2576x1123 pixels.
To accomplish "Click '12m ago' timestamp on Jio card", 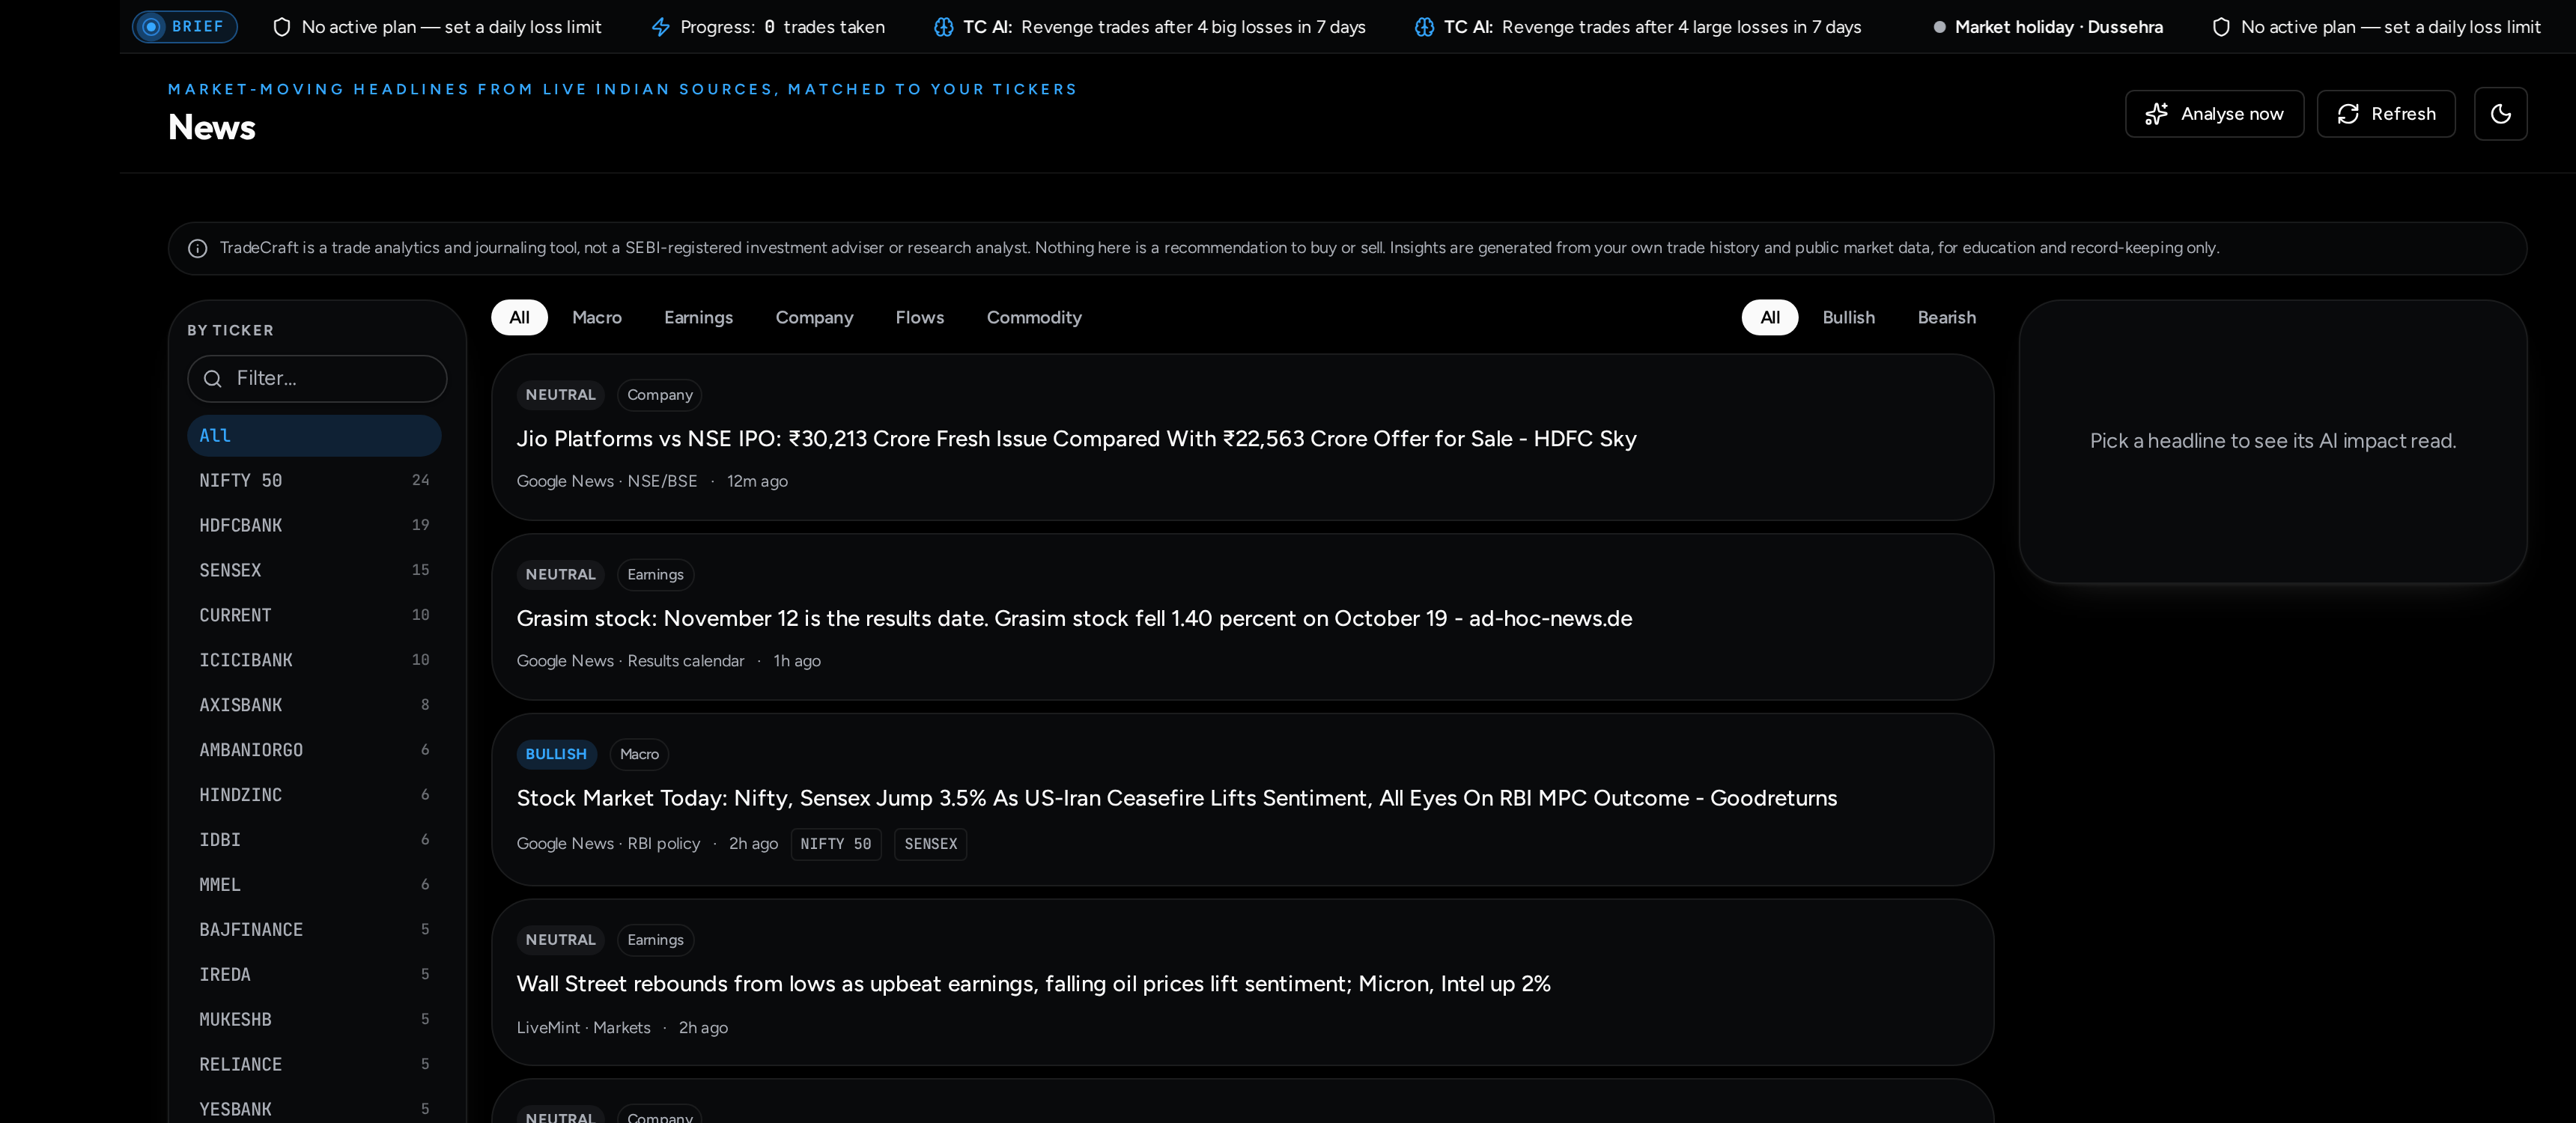I will (757, 481).
